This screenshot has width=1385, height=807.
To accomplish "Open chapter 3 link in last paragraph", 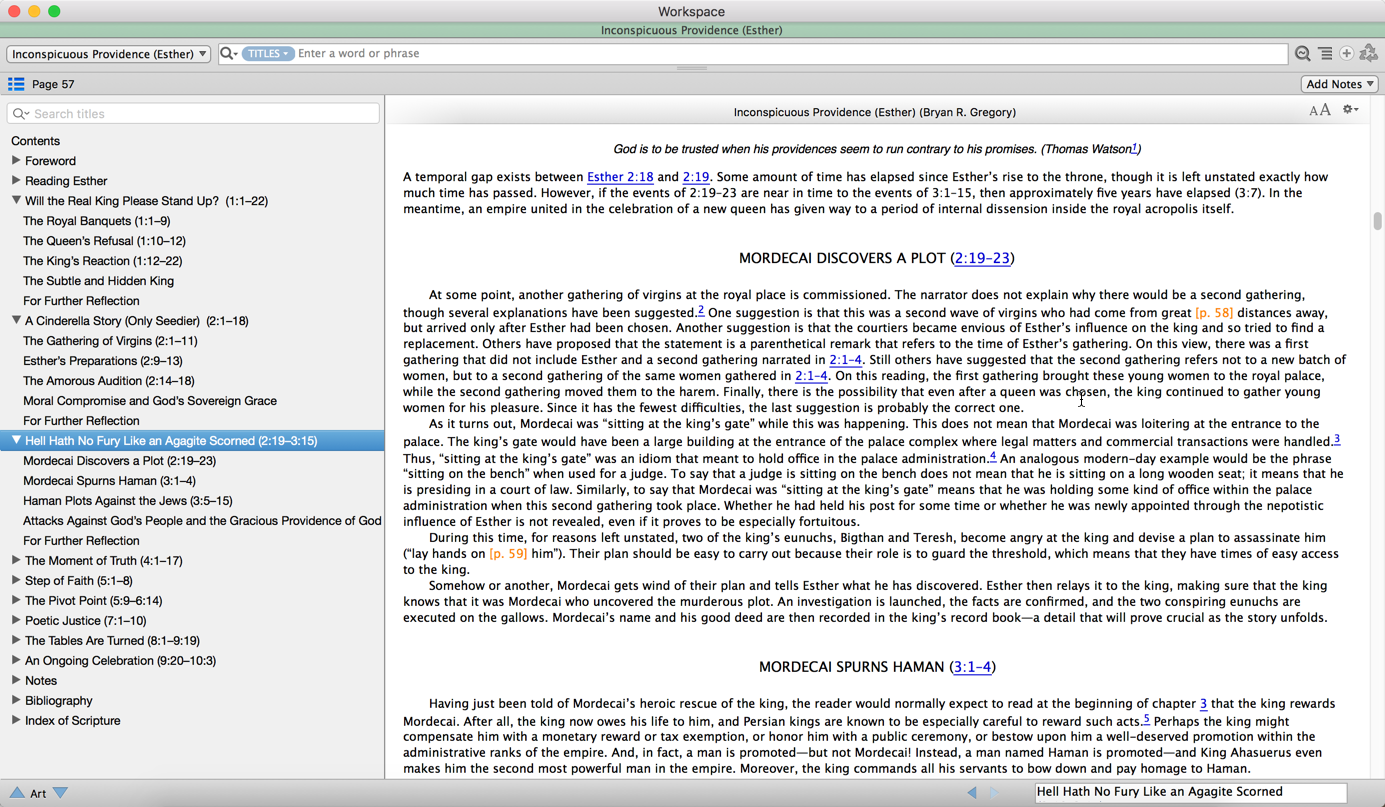I will (x=1203, y=704).
